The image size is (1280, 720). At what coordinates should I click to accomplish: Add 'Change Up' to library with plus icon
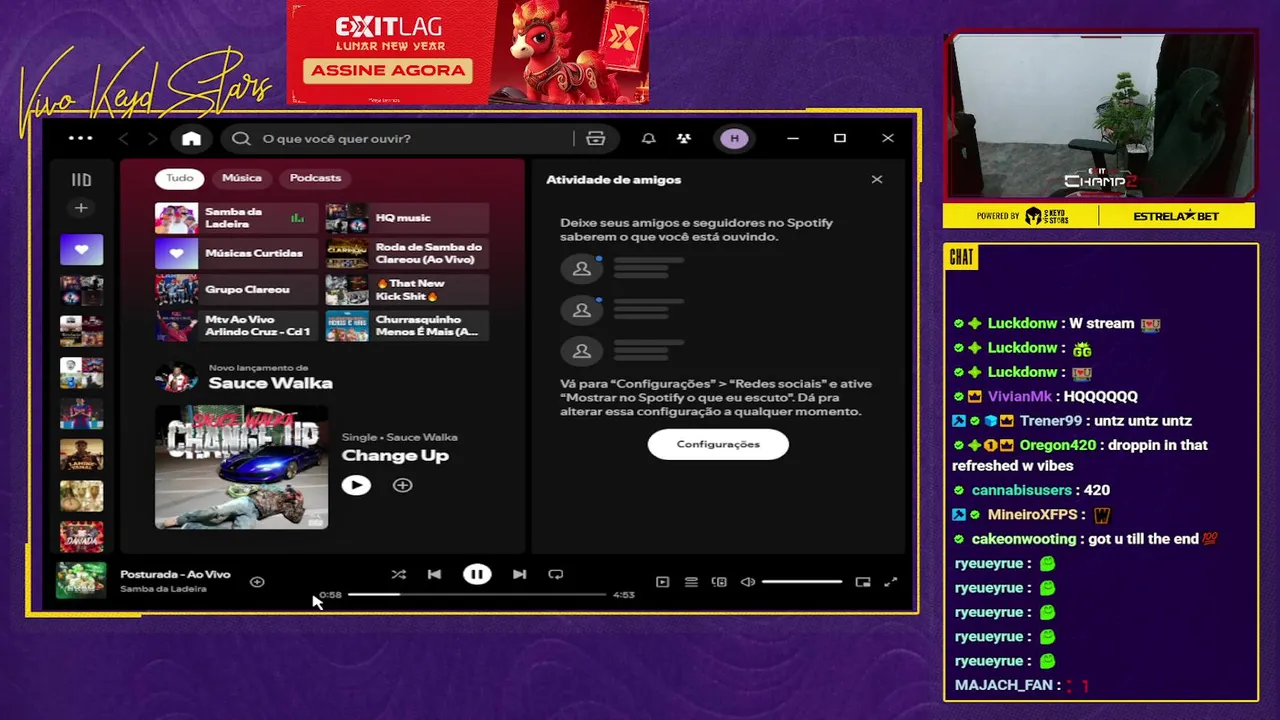(402, 485)
